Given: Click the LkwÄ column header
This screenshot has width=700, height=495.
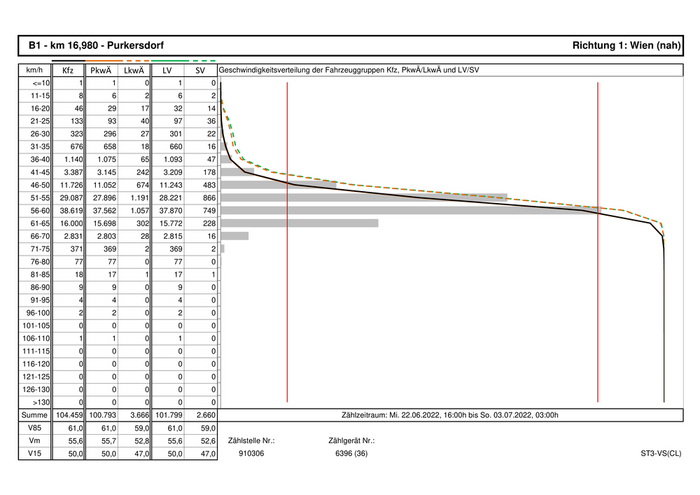Looking at the screenshot, I should [135, 71].
